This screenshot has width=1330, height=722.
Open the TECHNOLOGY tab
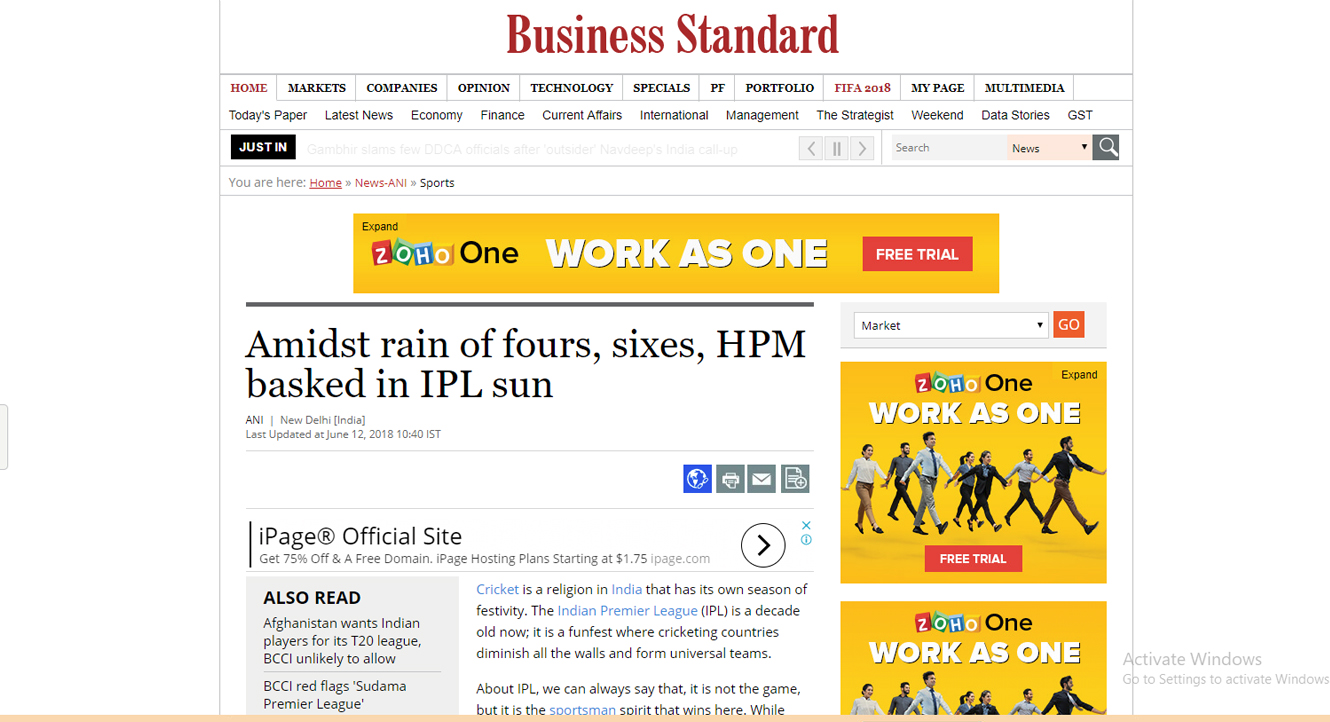tap(572, 88)
